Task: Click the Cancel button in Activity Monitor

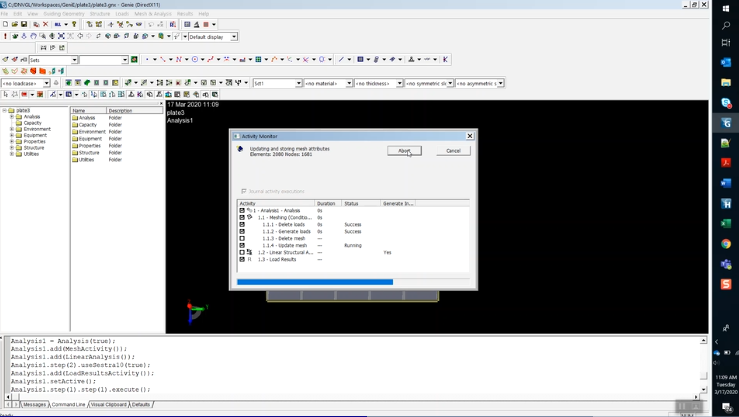Action: [453, 151]
